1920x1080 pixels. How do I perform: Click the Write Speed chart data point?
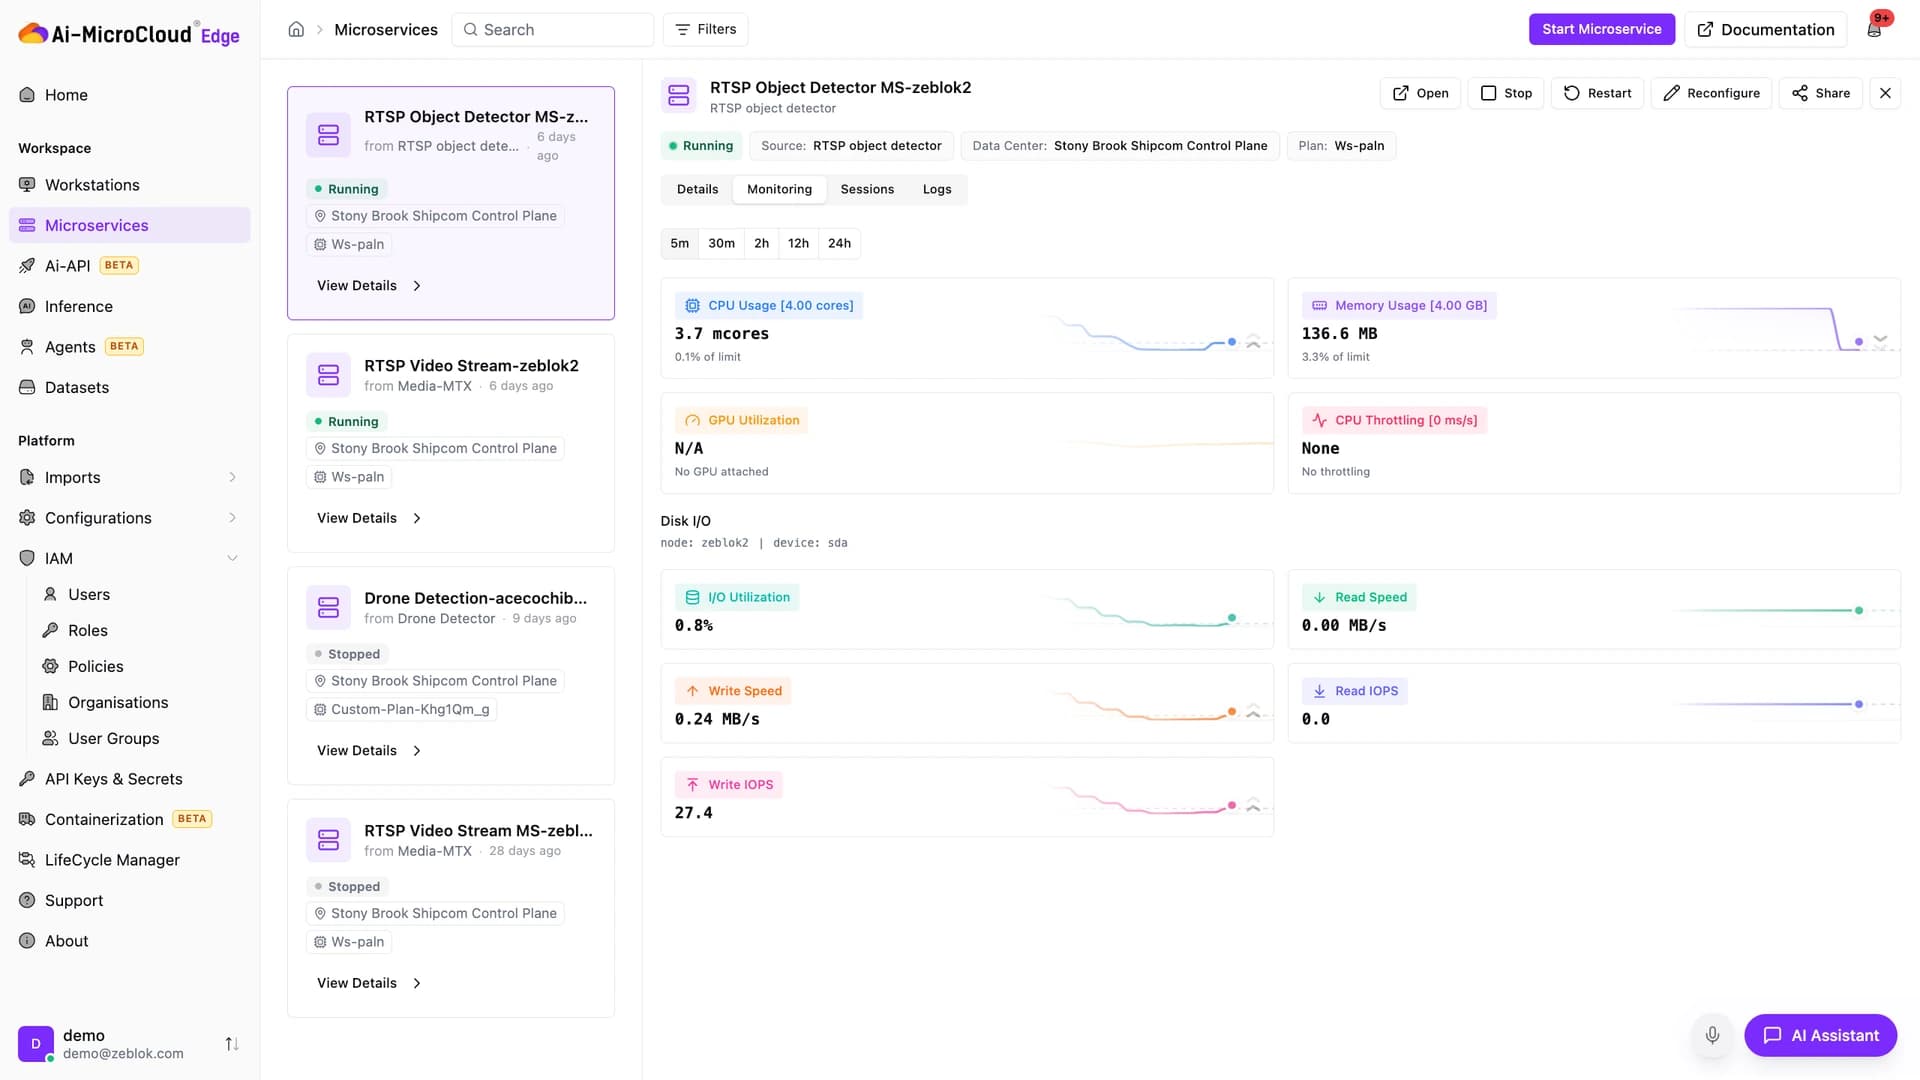(x=1232, y=712)
